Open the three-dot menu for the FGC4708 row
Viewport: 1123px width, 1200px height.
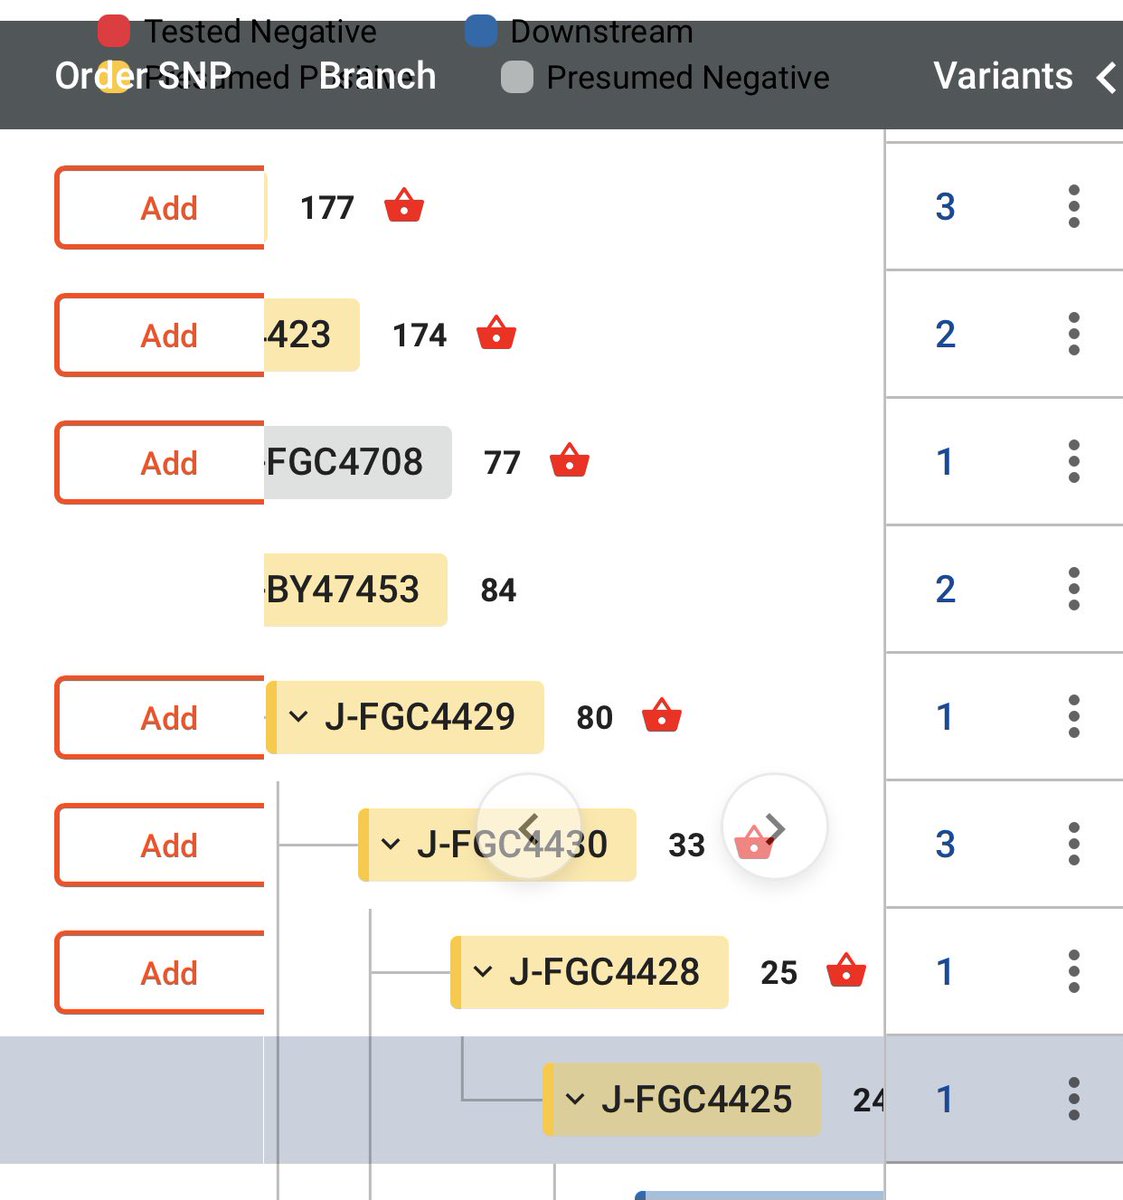point(1074,461)
